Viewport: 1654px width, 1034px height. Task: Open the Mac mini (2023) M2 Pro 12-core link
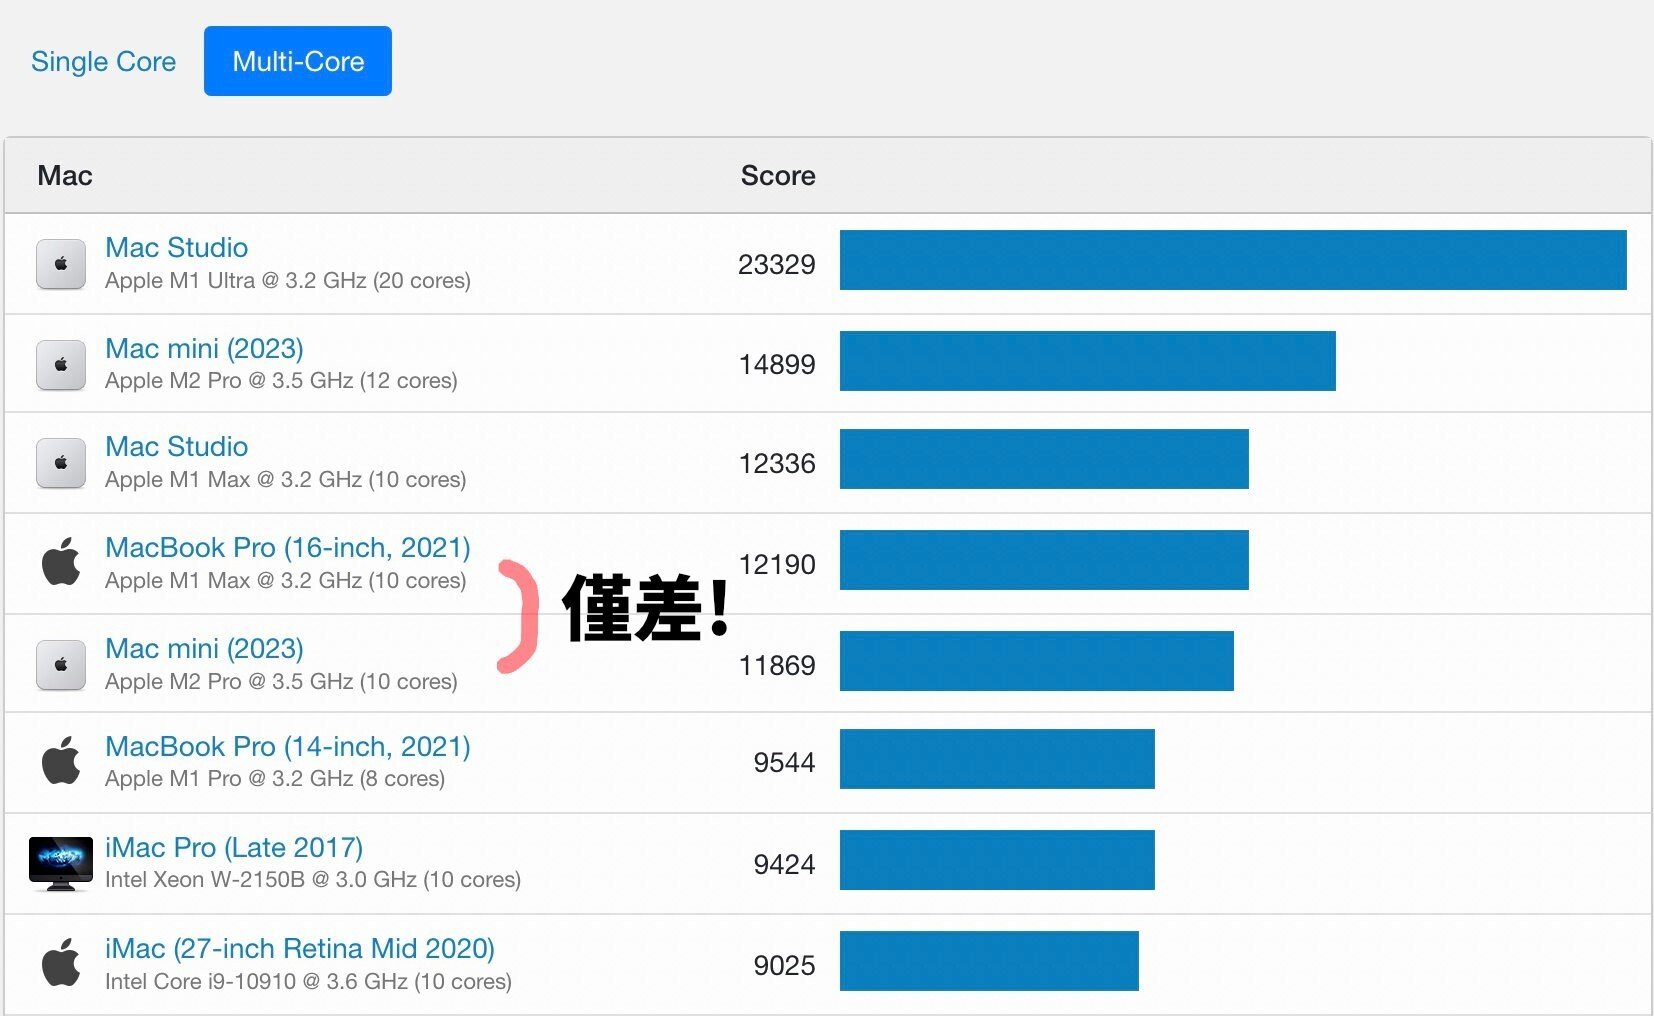204,348
